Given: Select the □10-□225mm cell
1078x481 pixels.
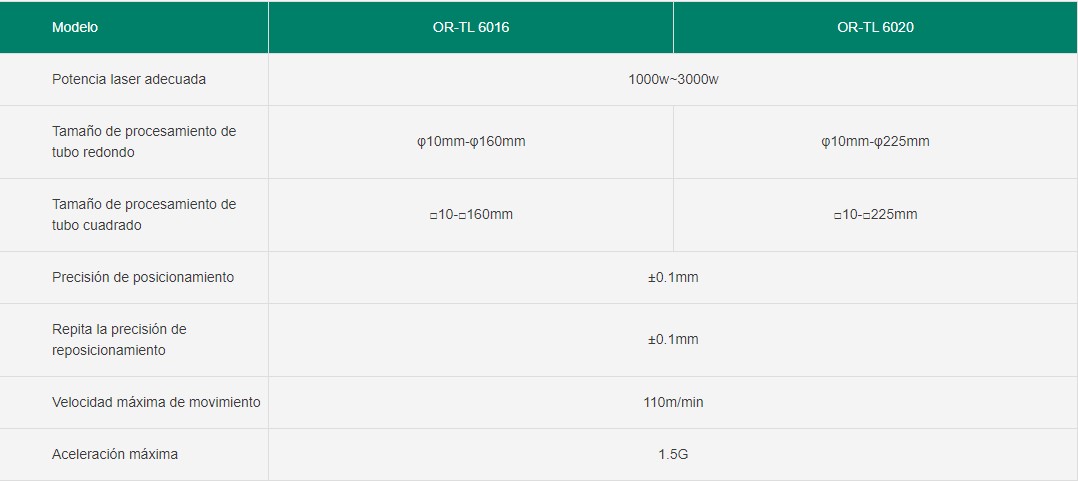Looking at the screenshot, I should pos(876,214).
